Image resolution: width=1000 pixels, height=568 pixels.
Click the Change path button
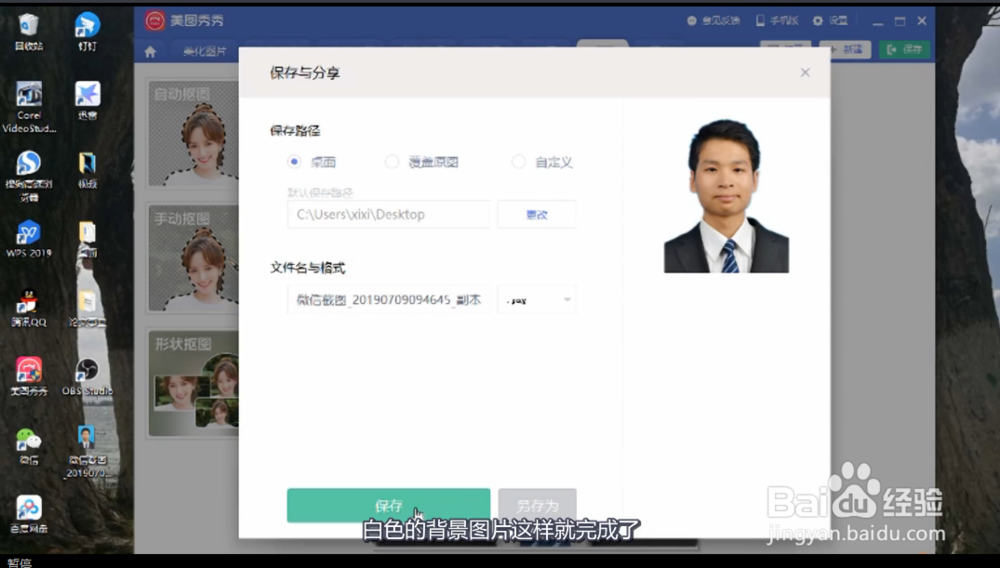pos(537,214)
